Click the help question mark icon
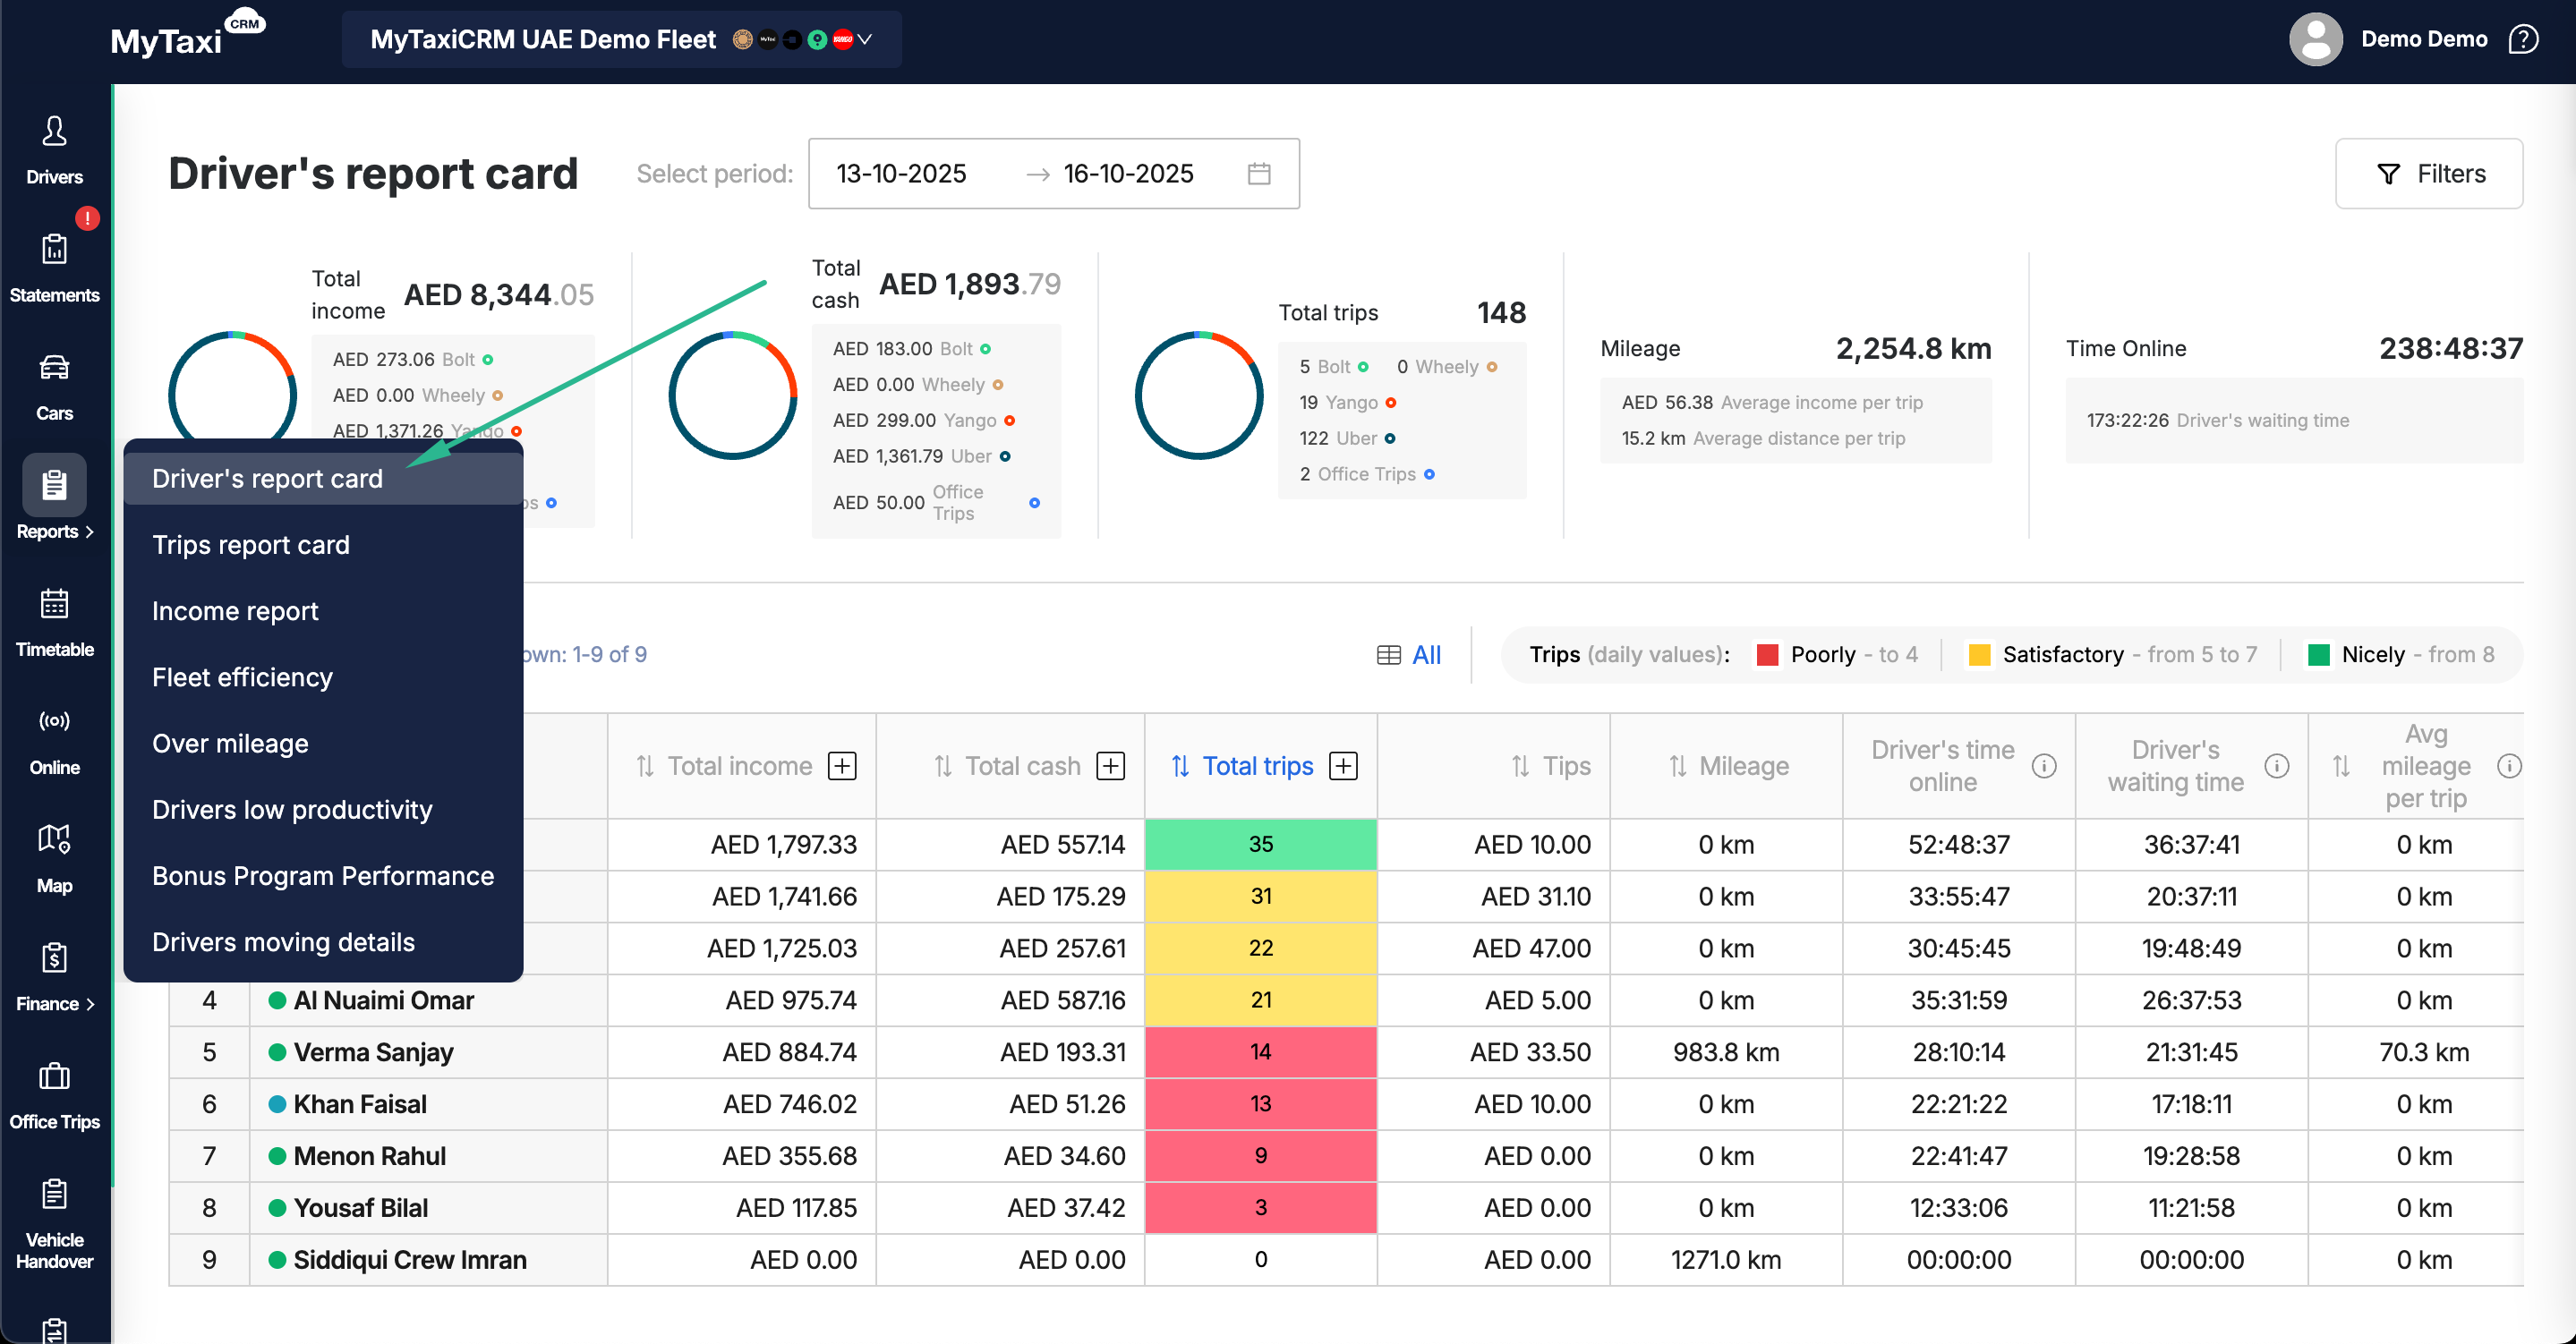This screenshot has height=1344, width=2576. click(x=2523, y=40)
